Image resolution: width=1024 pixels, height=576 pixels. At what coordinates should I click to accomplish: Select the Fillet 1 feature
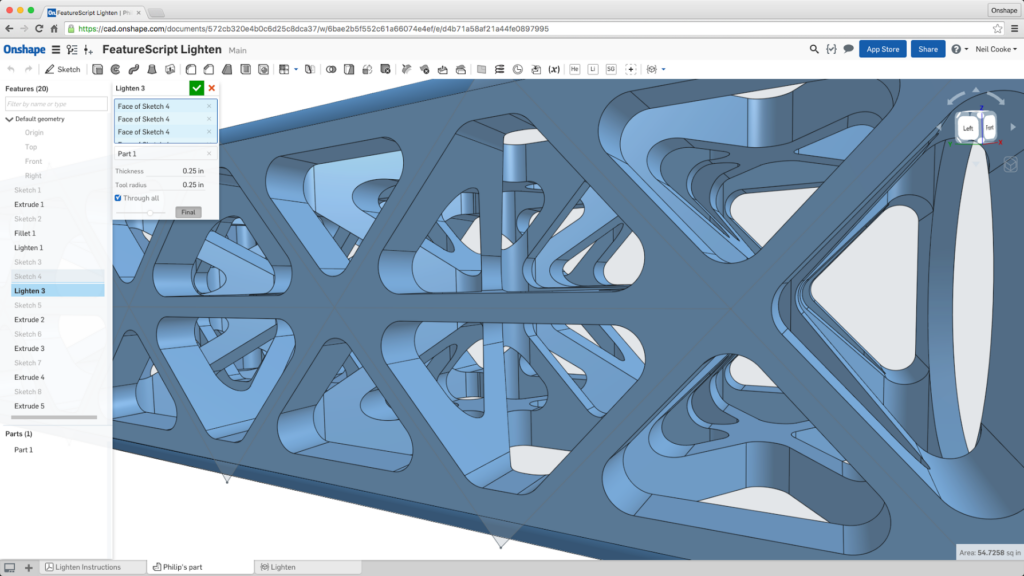(25, 233)
